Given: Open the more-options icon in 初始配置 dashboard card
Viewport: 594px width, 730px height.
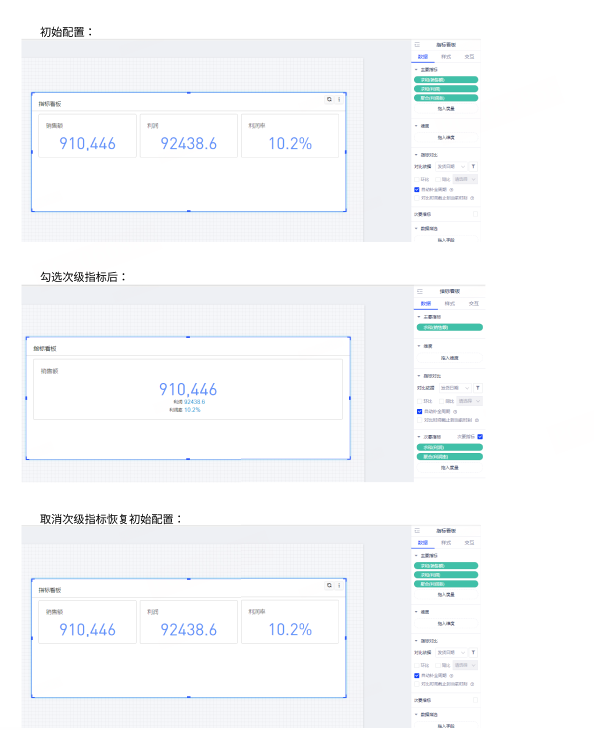Looking at the screenshot, I should [339, 99].
